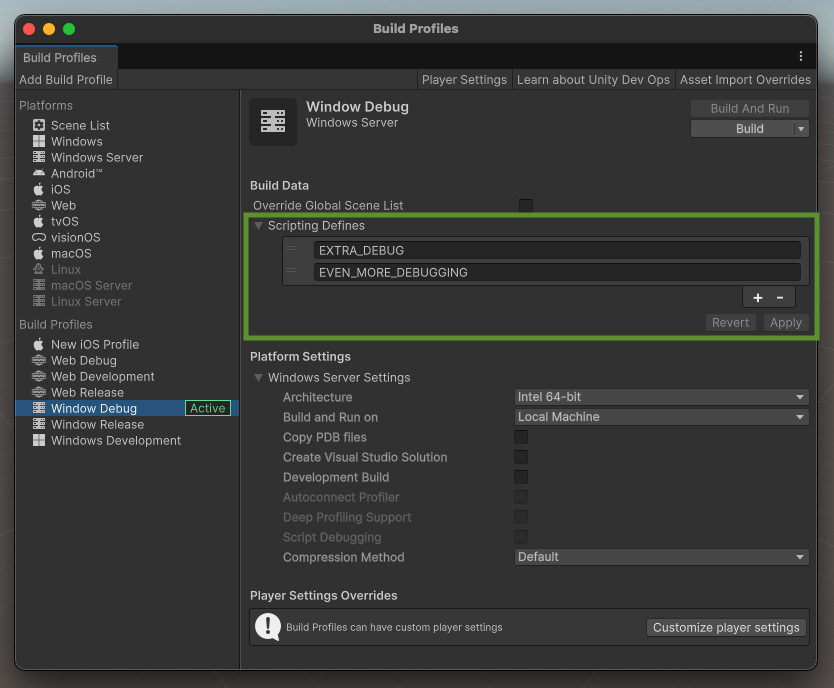This screenshot has width=834, height=688.
Task: Click the Windows platform icon
Action: click(x=39, y=141)
